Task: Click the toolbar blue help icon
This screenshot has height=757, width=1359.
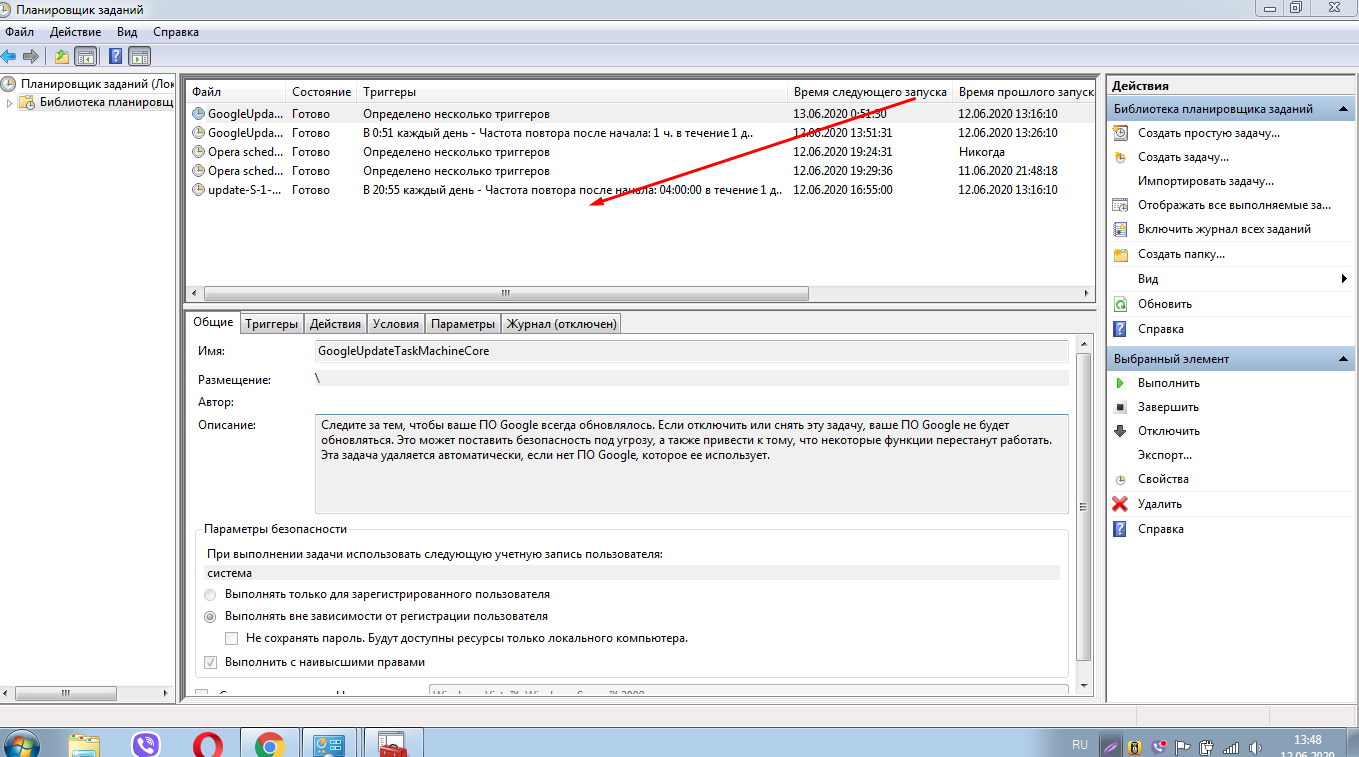Action: (116, 56)
